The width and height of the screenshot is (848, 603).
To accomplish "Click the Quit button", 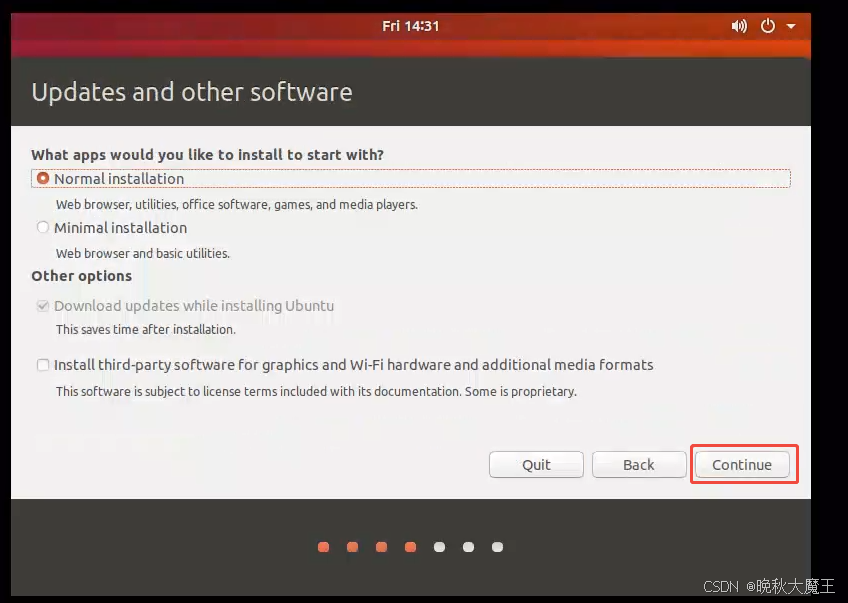I will [x=536, y=465].
